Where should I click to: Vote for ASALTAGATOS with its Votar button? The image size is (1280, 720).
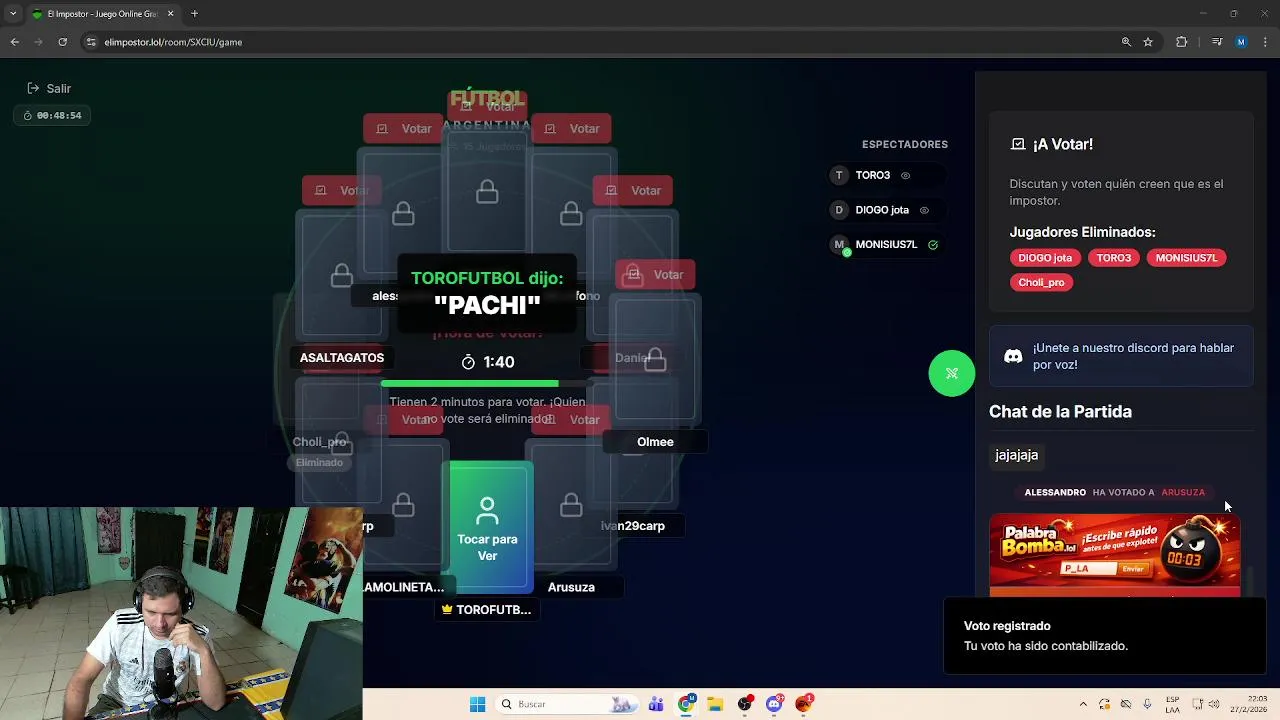tap(341, 190)
